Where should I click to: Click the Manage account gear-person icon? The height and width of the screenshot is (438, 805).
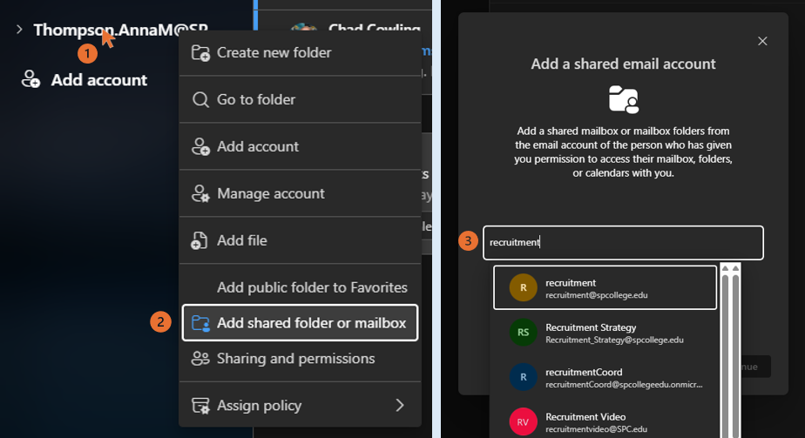200,194
